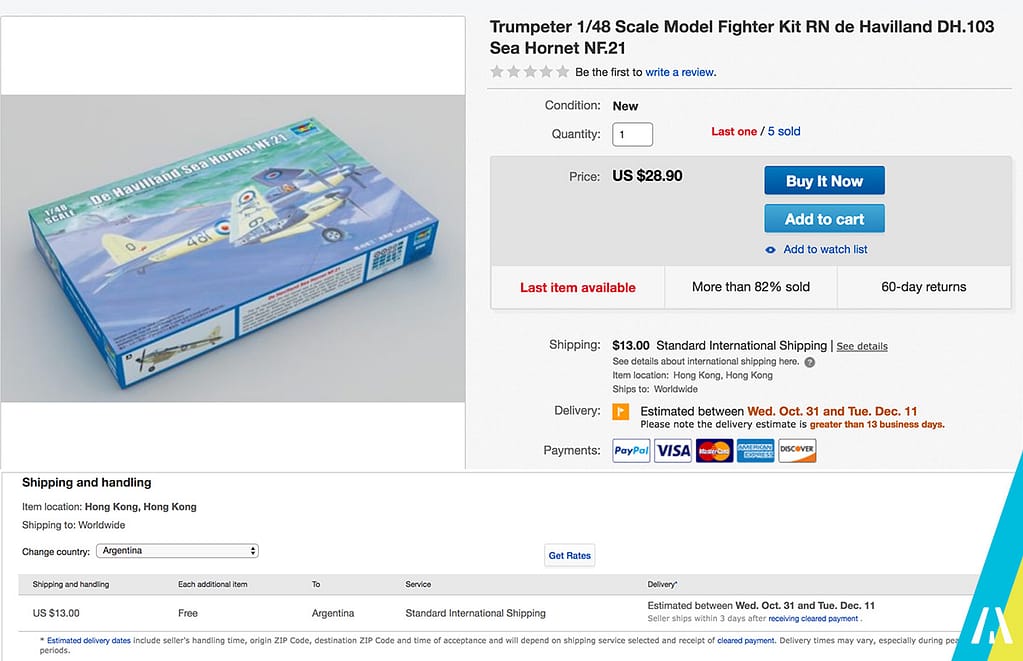The image size is (1023, 661).
Task: Click the Sea Hornet model box image
Action: [x=233, y=248]
